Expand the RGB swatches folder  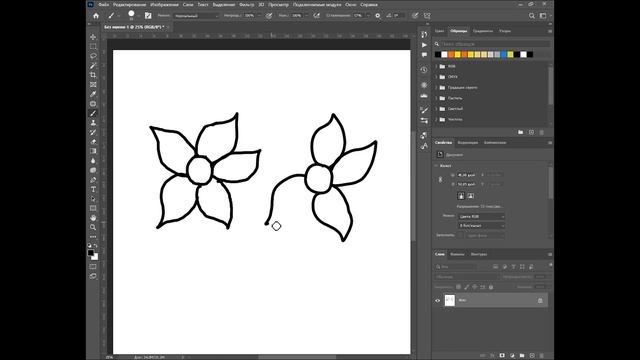point(436,66)
